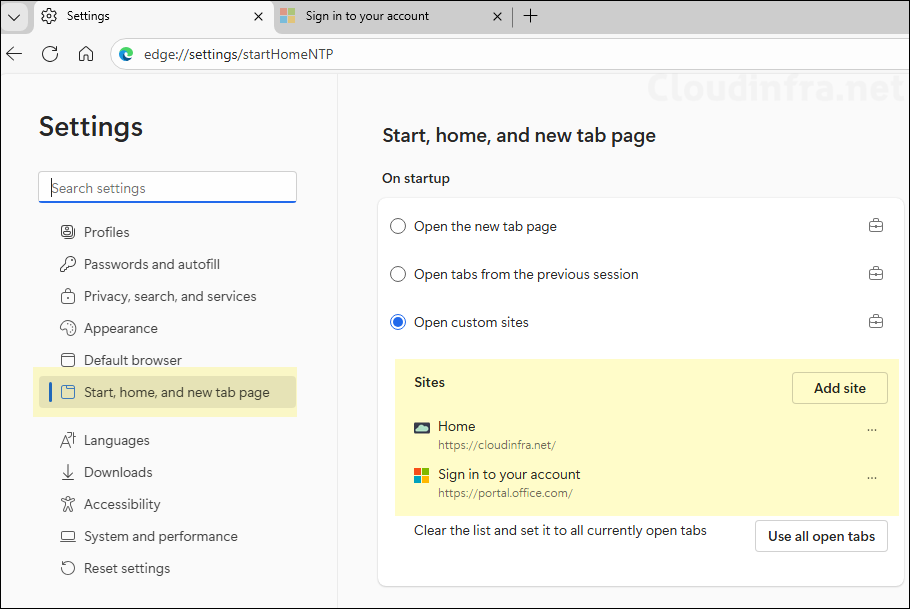Click the Add site button
Screen dimensions: 910x609
[839, 388]
